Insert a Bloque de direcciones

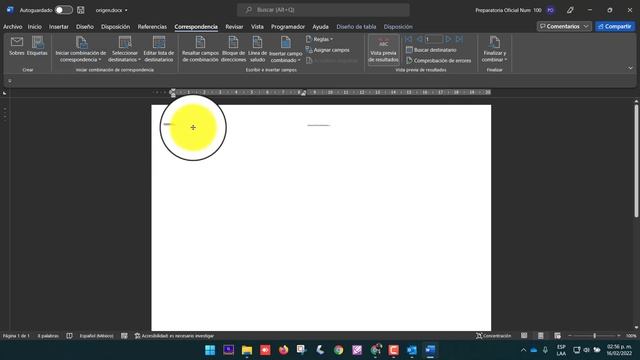tap(233, 49)
